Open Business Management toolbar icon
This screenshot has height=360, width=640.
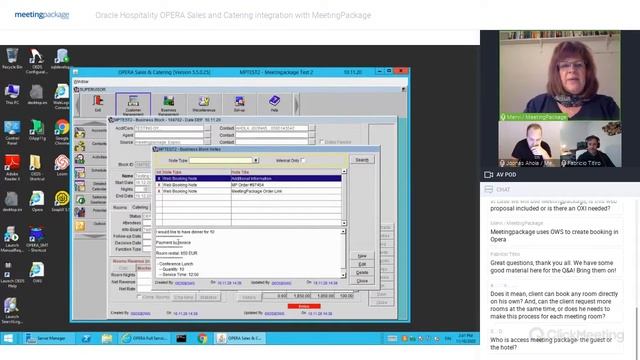pyautogui.click(x=169, y=104)
